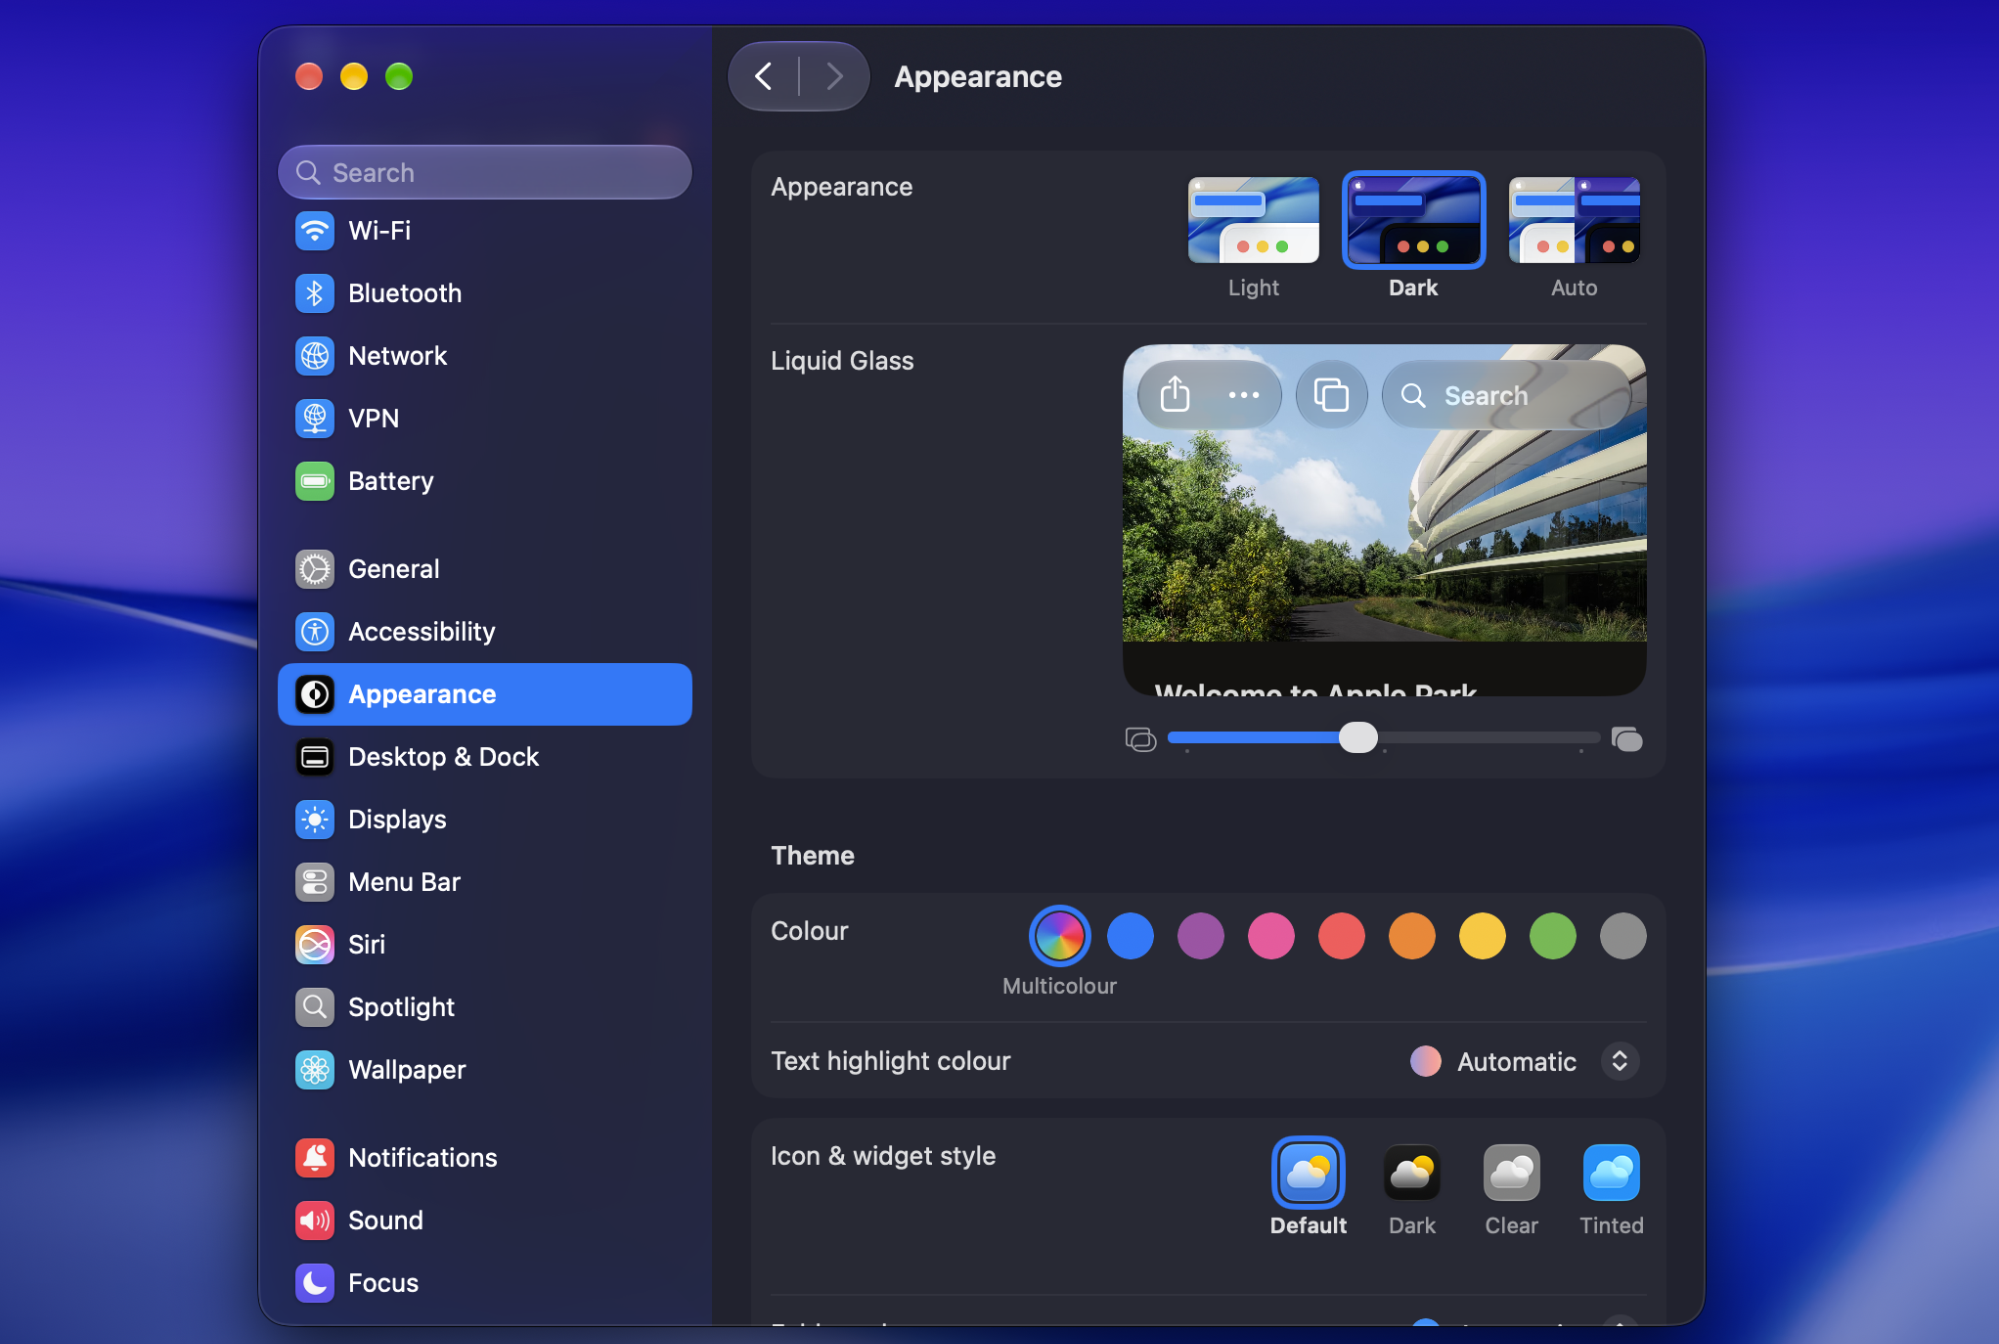1999x1344 pixels.
Task: Go forward with the right chevron
Action: (834, 76)
